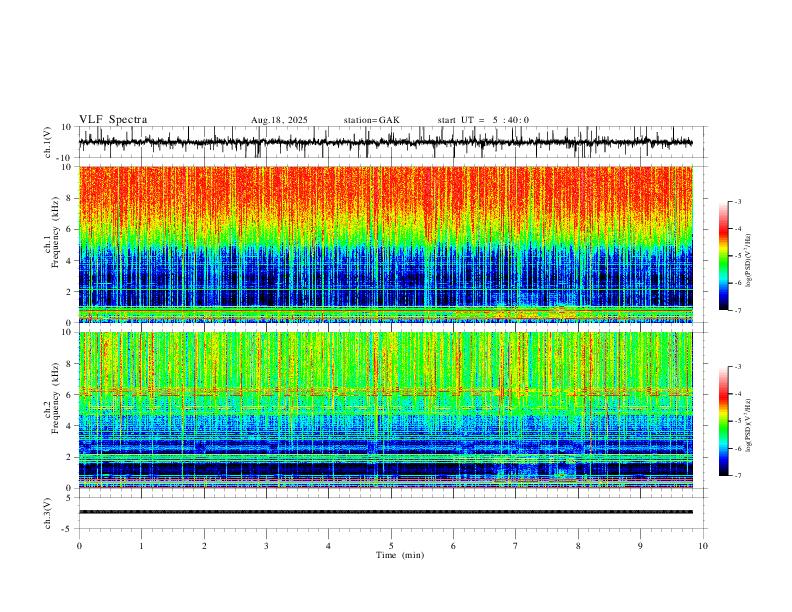Select the "ch.1(V)" waveform axis label
The width and height of the screenshot is (792, 612).
point(48,142)
